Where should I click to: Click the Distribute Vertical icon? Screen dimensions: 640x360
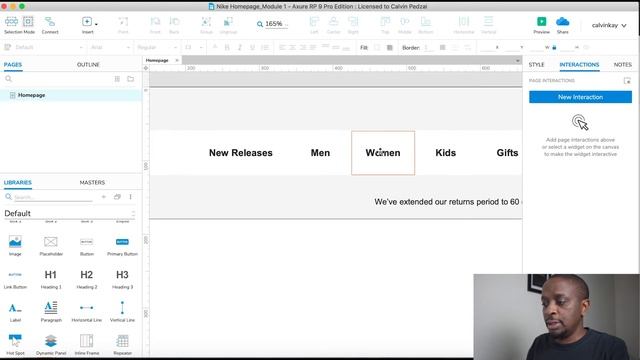(x=488, y=21)
